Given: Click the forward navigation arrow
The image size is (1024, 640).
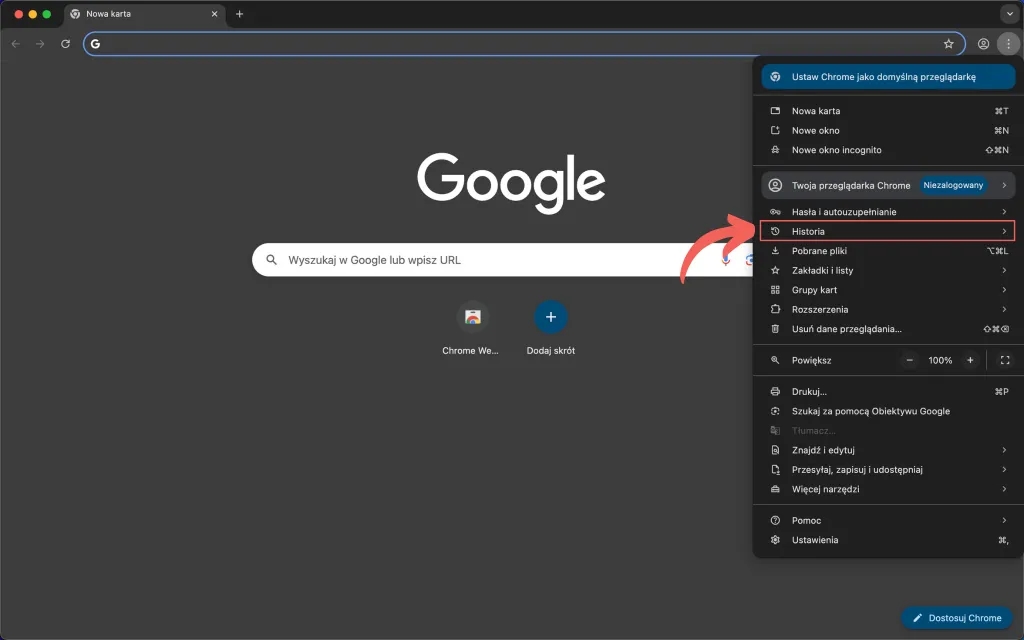Looking at the screenshot, I should (39, 44).
